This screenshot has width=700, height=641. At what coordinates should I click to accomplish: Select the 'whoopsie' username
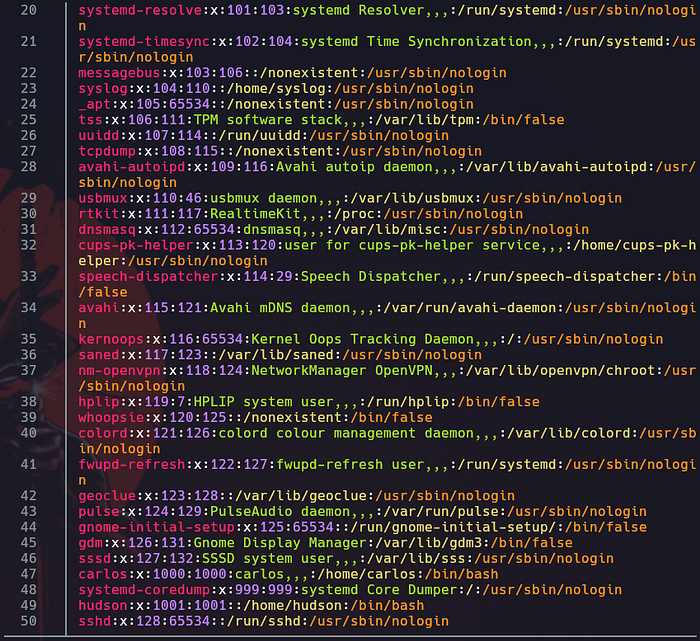click(111, 417)
